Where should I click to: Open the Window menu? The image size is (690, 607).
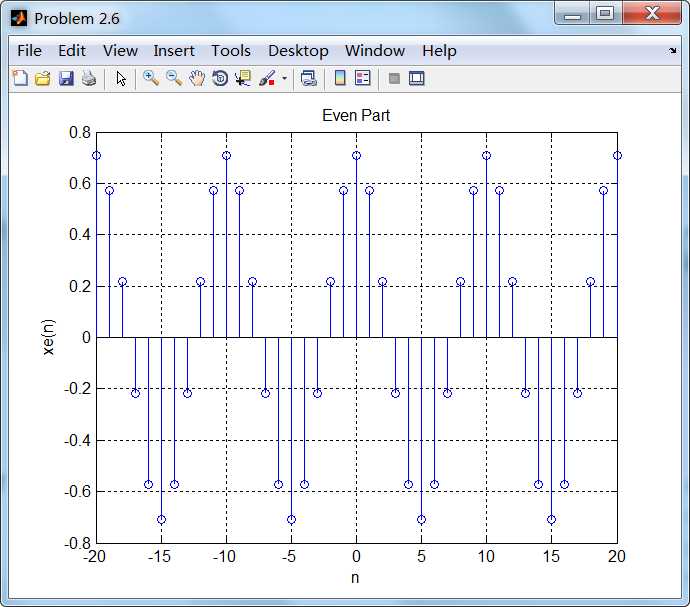[x=374, y=51]
